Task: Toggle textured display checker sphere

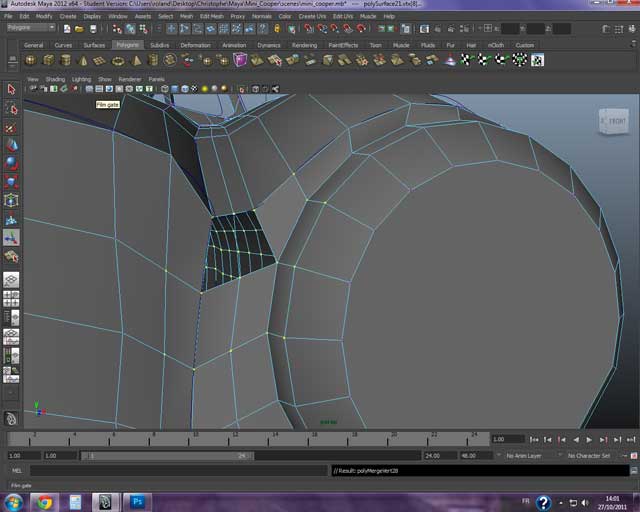Action: point(194,89)
